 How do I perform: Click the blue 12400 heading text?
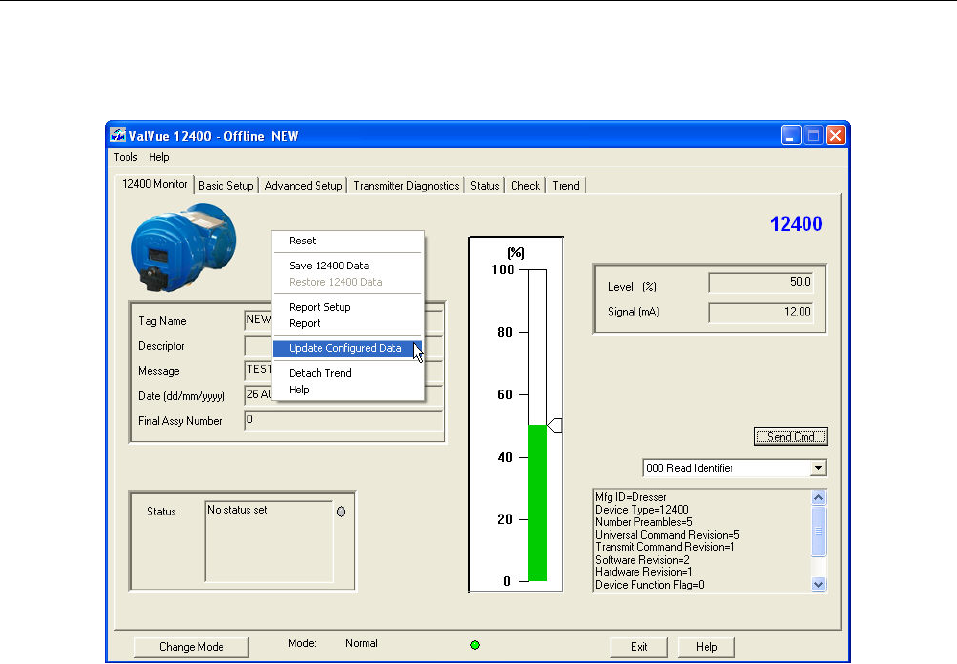point(796,224)
